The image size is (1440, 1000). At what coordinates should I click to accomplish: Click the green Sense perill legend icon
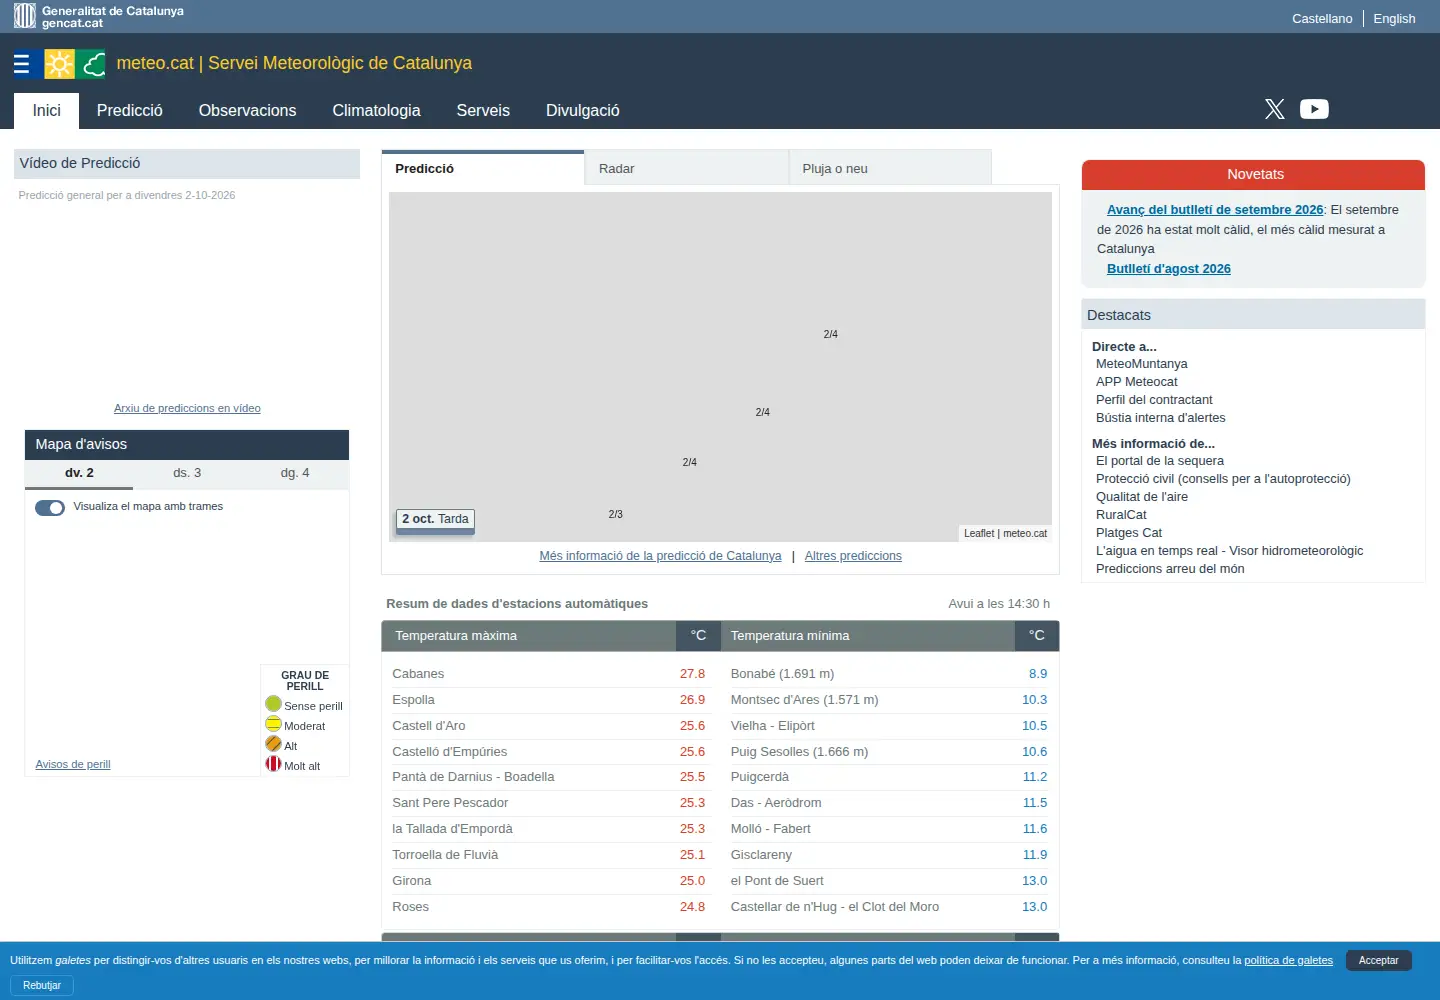[x=273, y=704]
